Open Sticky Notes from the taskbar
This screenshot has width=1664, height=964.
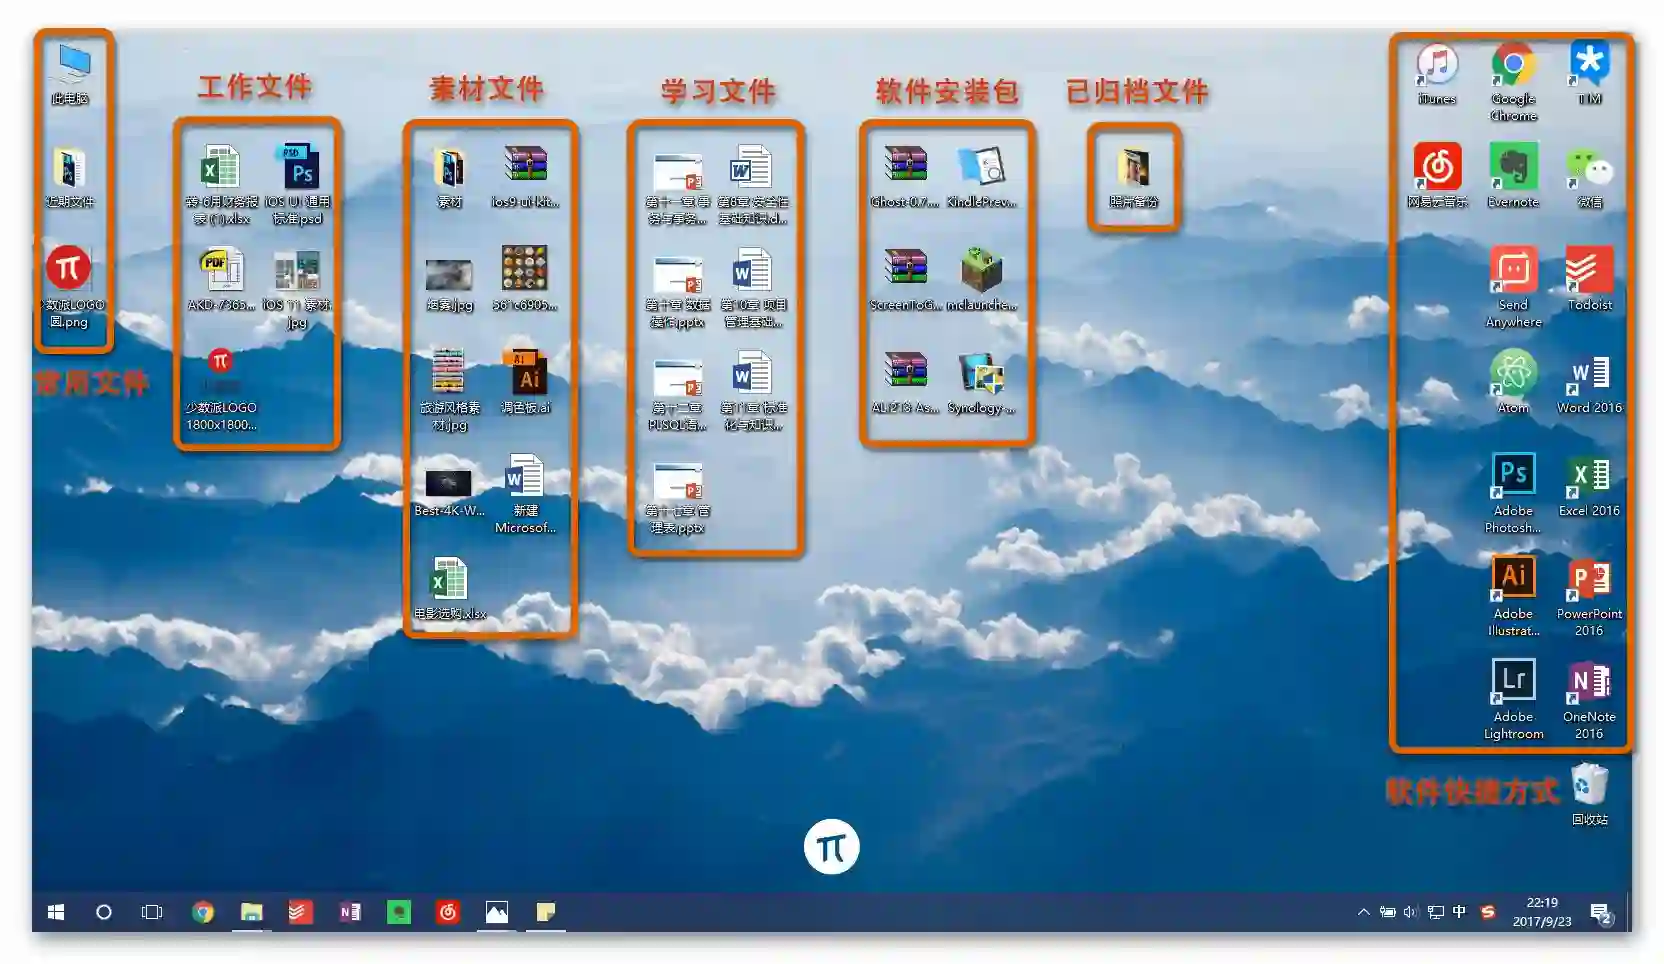545,912
